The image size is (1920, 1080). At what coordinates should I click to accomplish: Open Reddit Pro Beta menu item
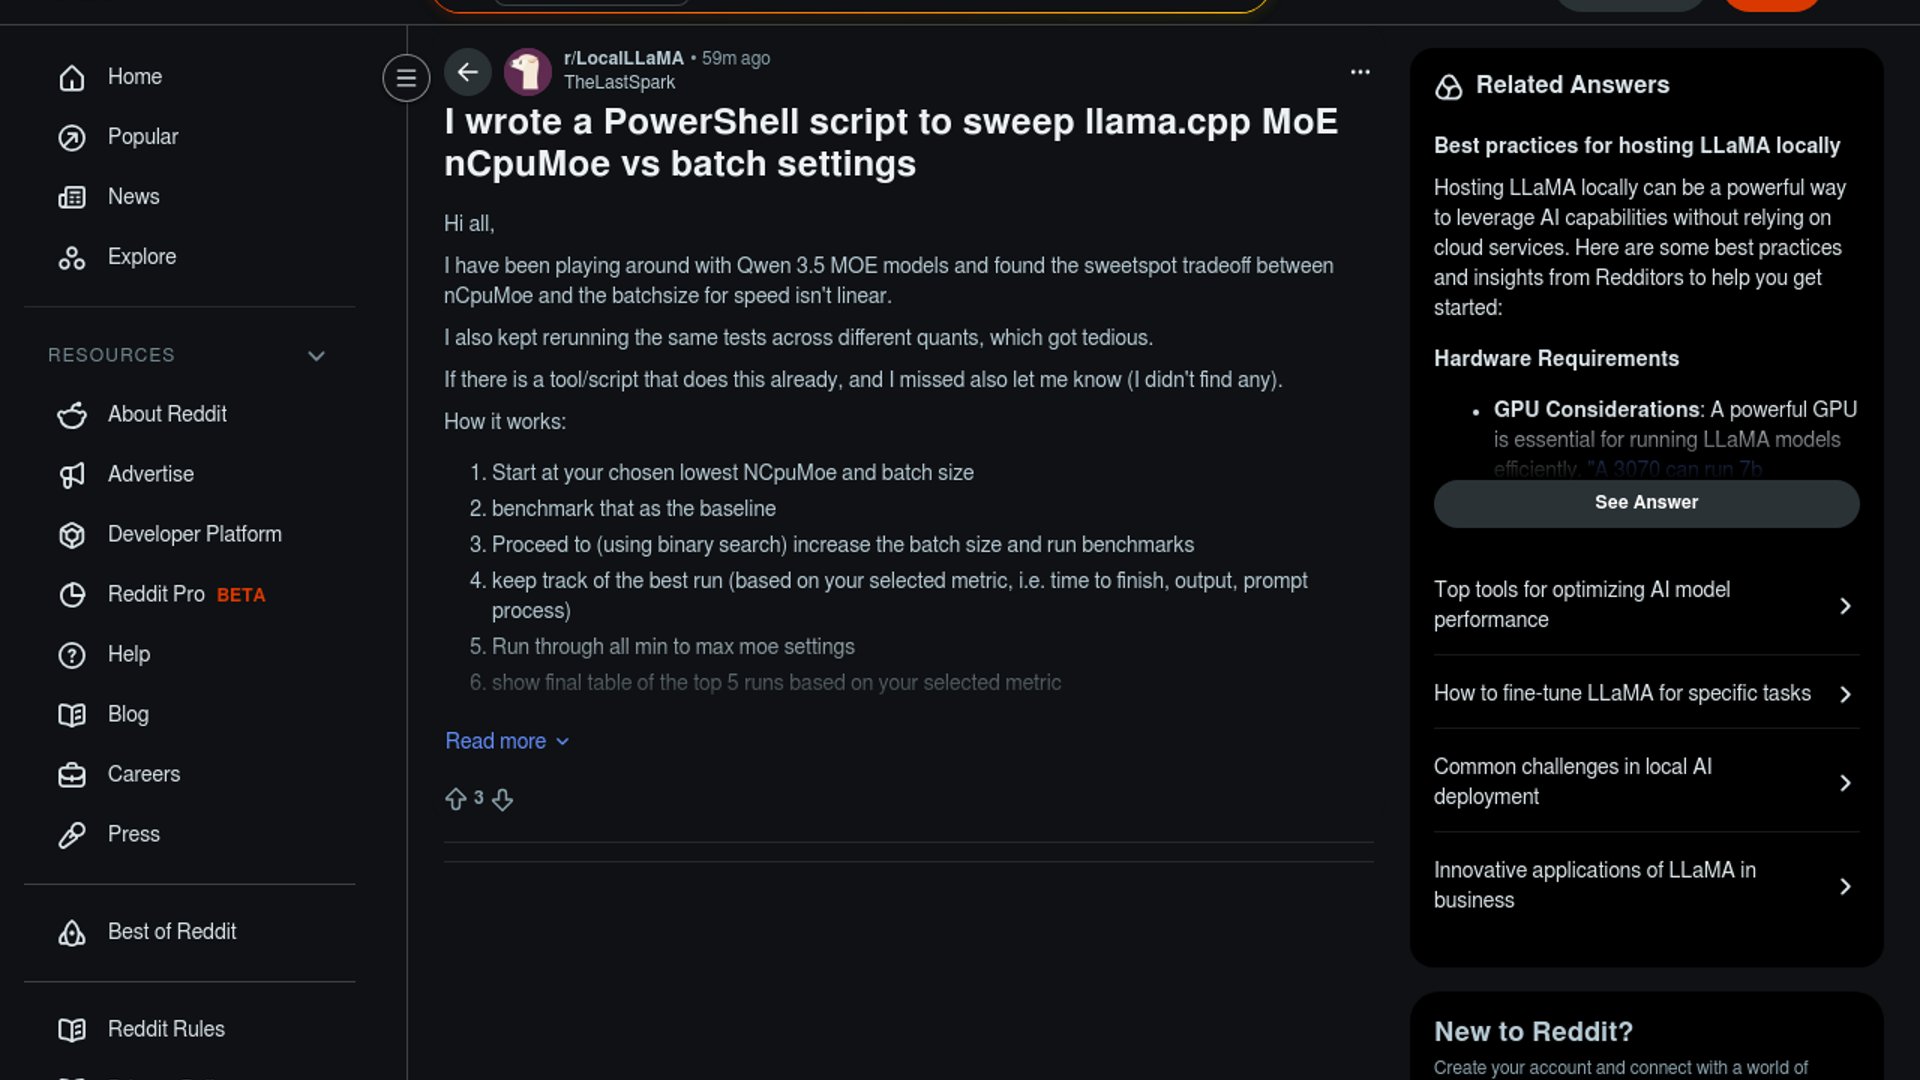(186, 595)
